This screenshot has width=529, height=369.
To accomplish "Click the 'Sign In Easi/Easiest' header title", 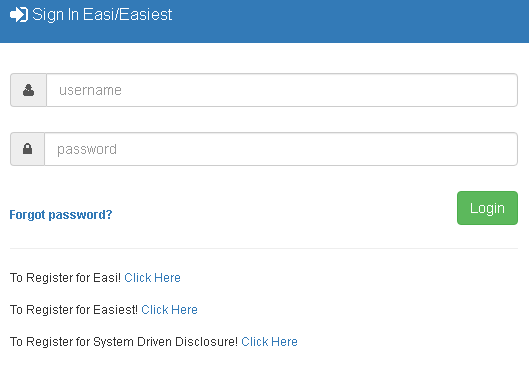I will click(x=102, y=15).
